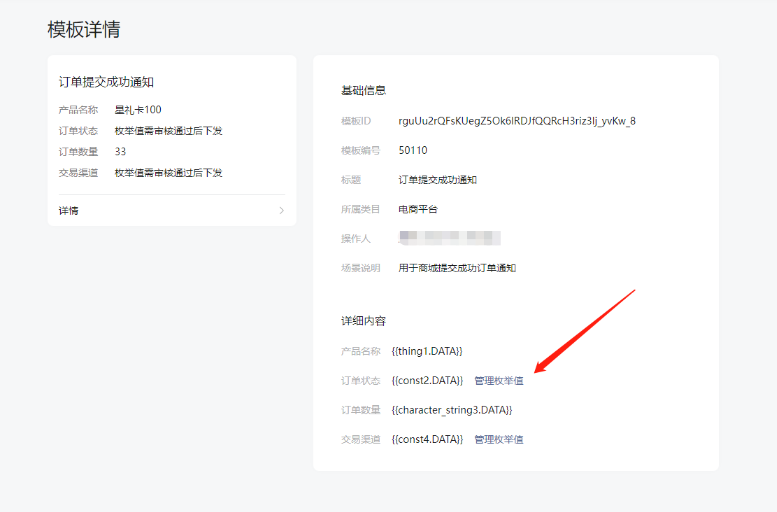The width and height of the screenshot is (777, 512).
Task: Click the product name 星礼卡100
Action: point(138,109)
